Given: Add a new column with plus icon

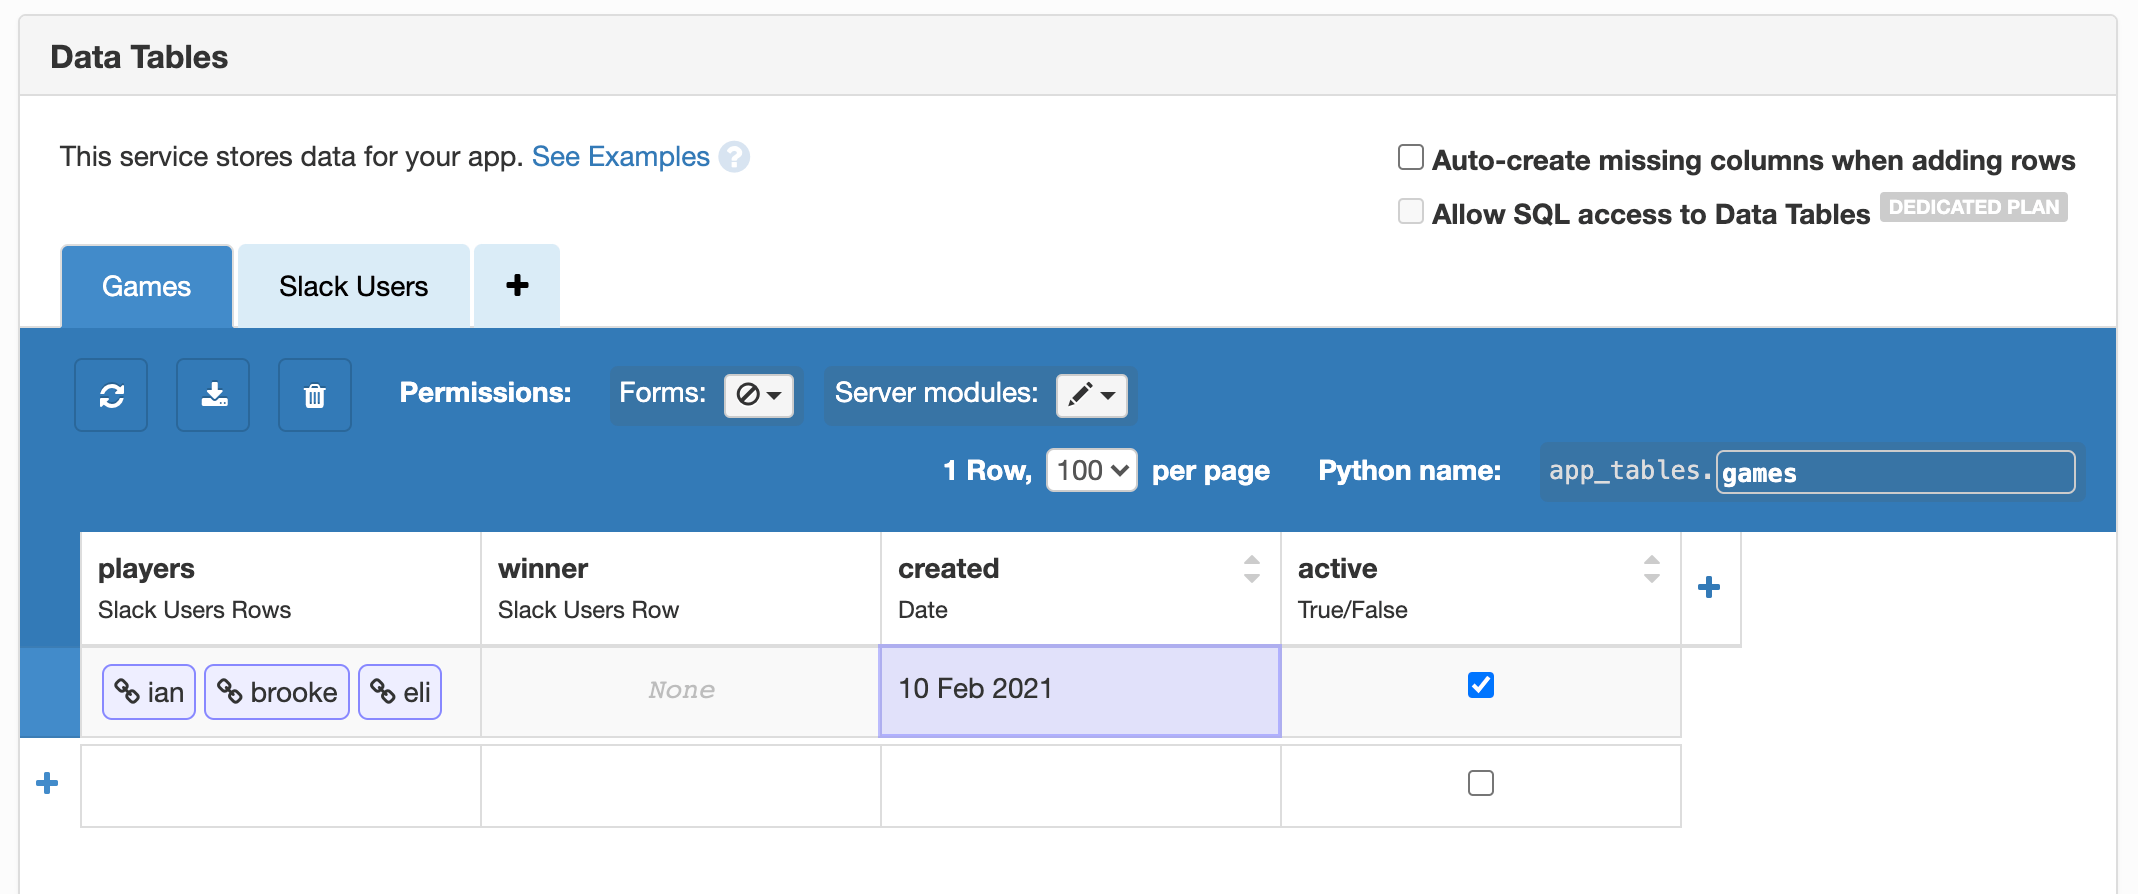Looking at the screenshot, I should (x=1709, y=587).
